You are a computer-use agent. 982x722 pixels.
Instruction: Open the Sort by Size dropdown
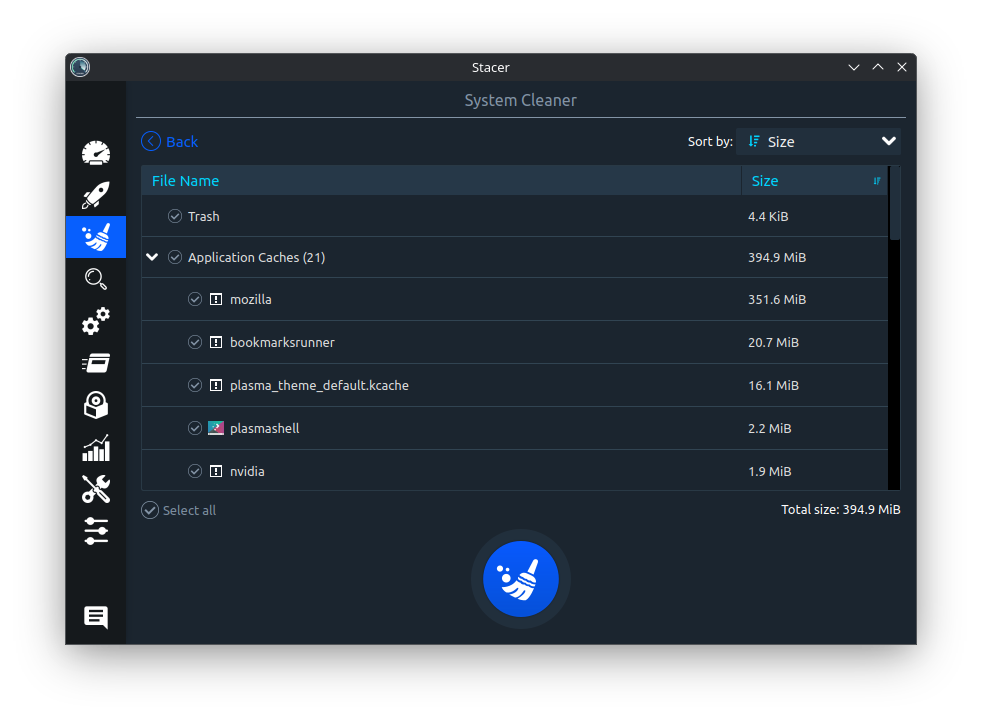[x=818, y=142]
